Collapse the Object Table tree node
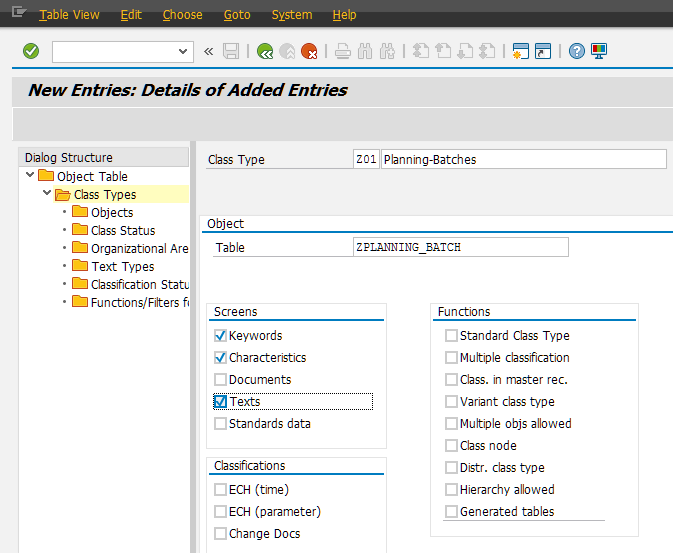 coord(31,176)
